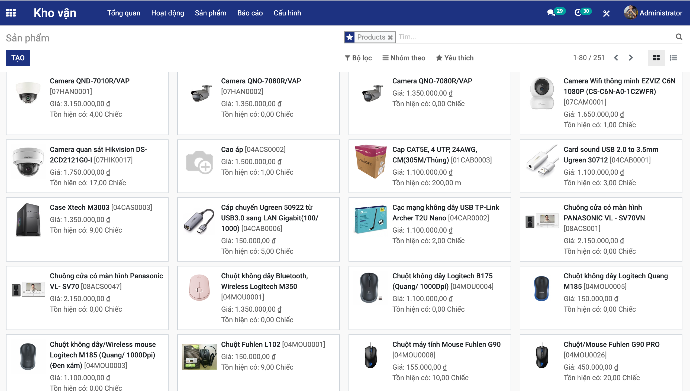Screen dimensions: 690x391
Task: Open Mouse Fuhlen G90 [04MOU0008] thumbnail
Action: click(x=371, y=356)
